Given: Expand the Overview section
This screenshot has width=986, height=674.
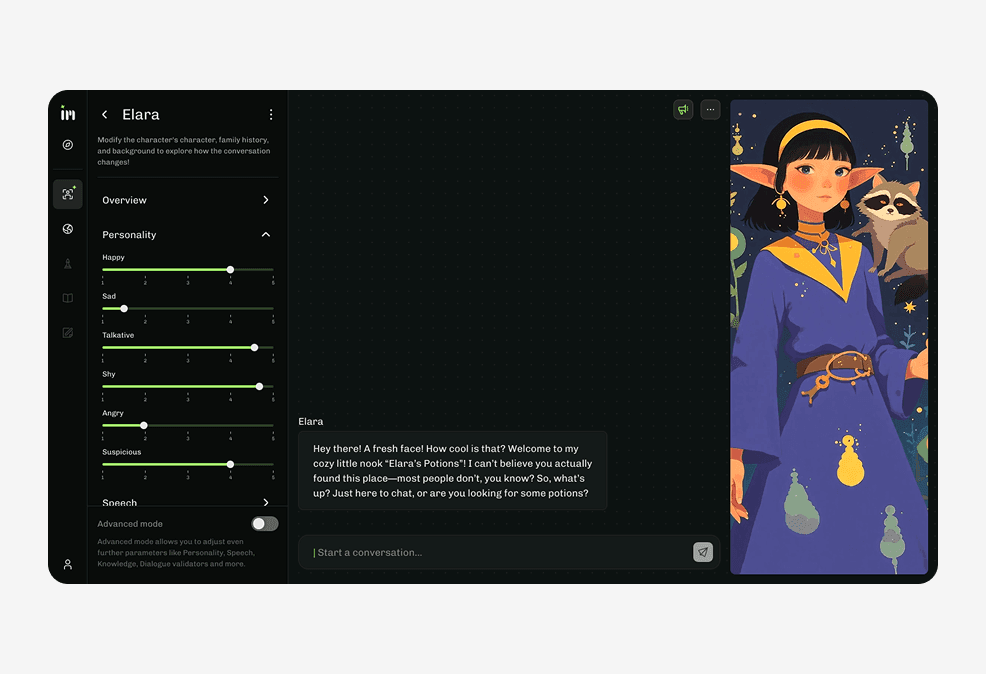Looking at the screenshot, I should click(x=265, y=200).
